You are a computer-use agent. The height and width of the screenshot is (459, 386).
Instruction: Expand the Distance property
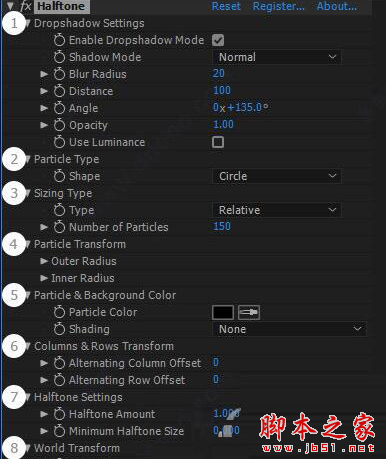tap(44, 91)
